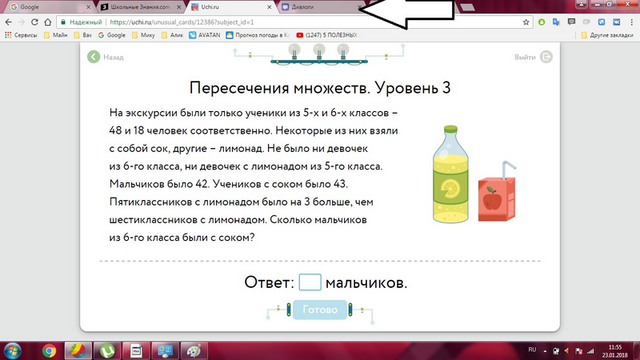Click the apple juice box picture
This screenshot has width=640, height=360.
pyautogui.click(x=497, y=192)
